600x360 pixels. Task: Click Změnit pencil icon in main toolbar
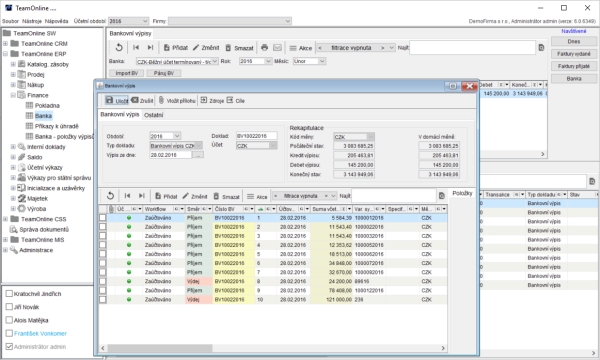coord(196,47)
